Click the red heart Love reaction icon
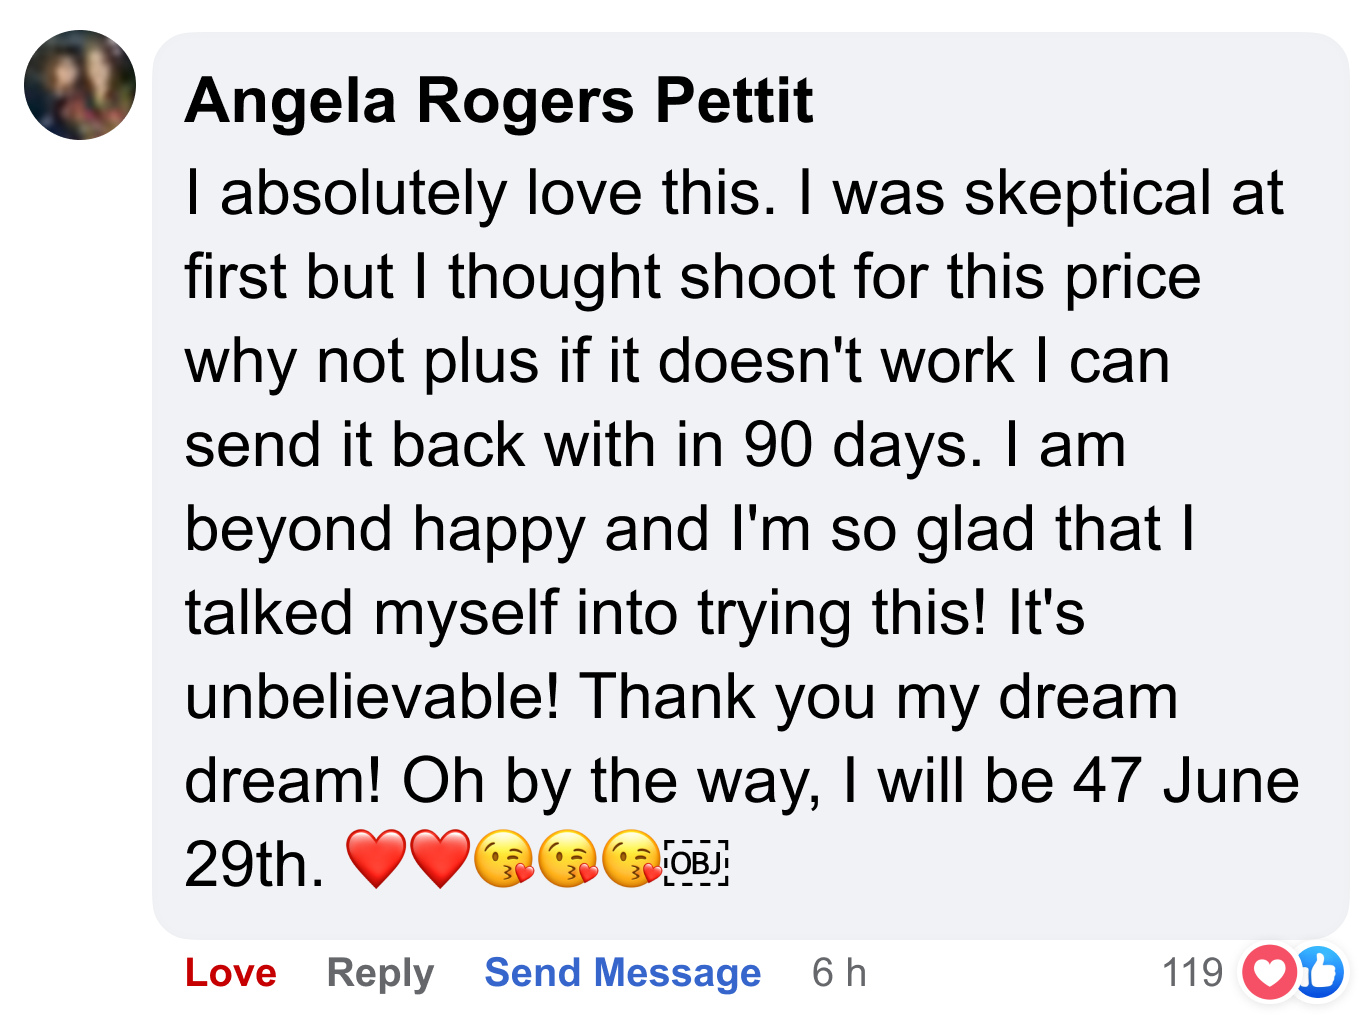 1269,972
